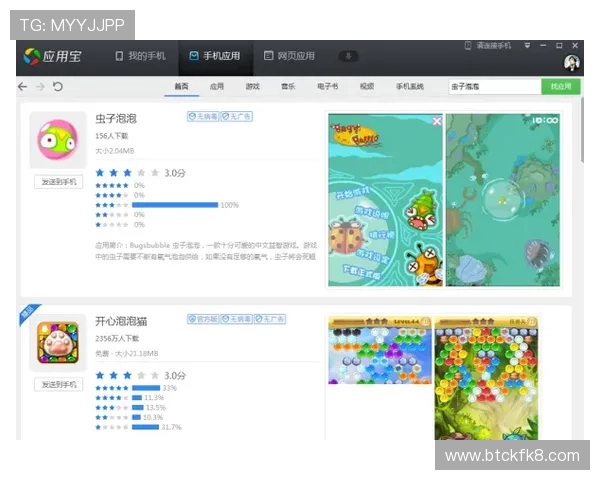Image resolution: width=600 pixels, height=480 pixels.
Task: Click the 无广告 badge for 虫子泡泡
Action: point(236,116)
